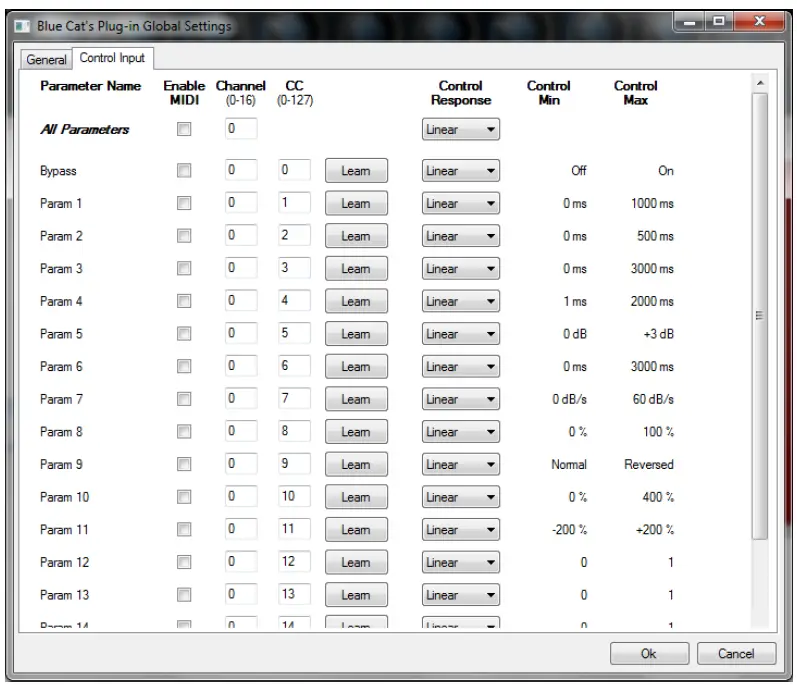Toggle Enable MIDI for Param 6
Screen dimensions: 797x685
[x=184, y=366]
